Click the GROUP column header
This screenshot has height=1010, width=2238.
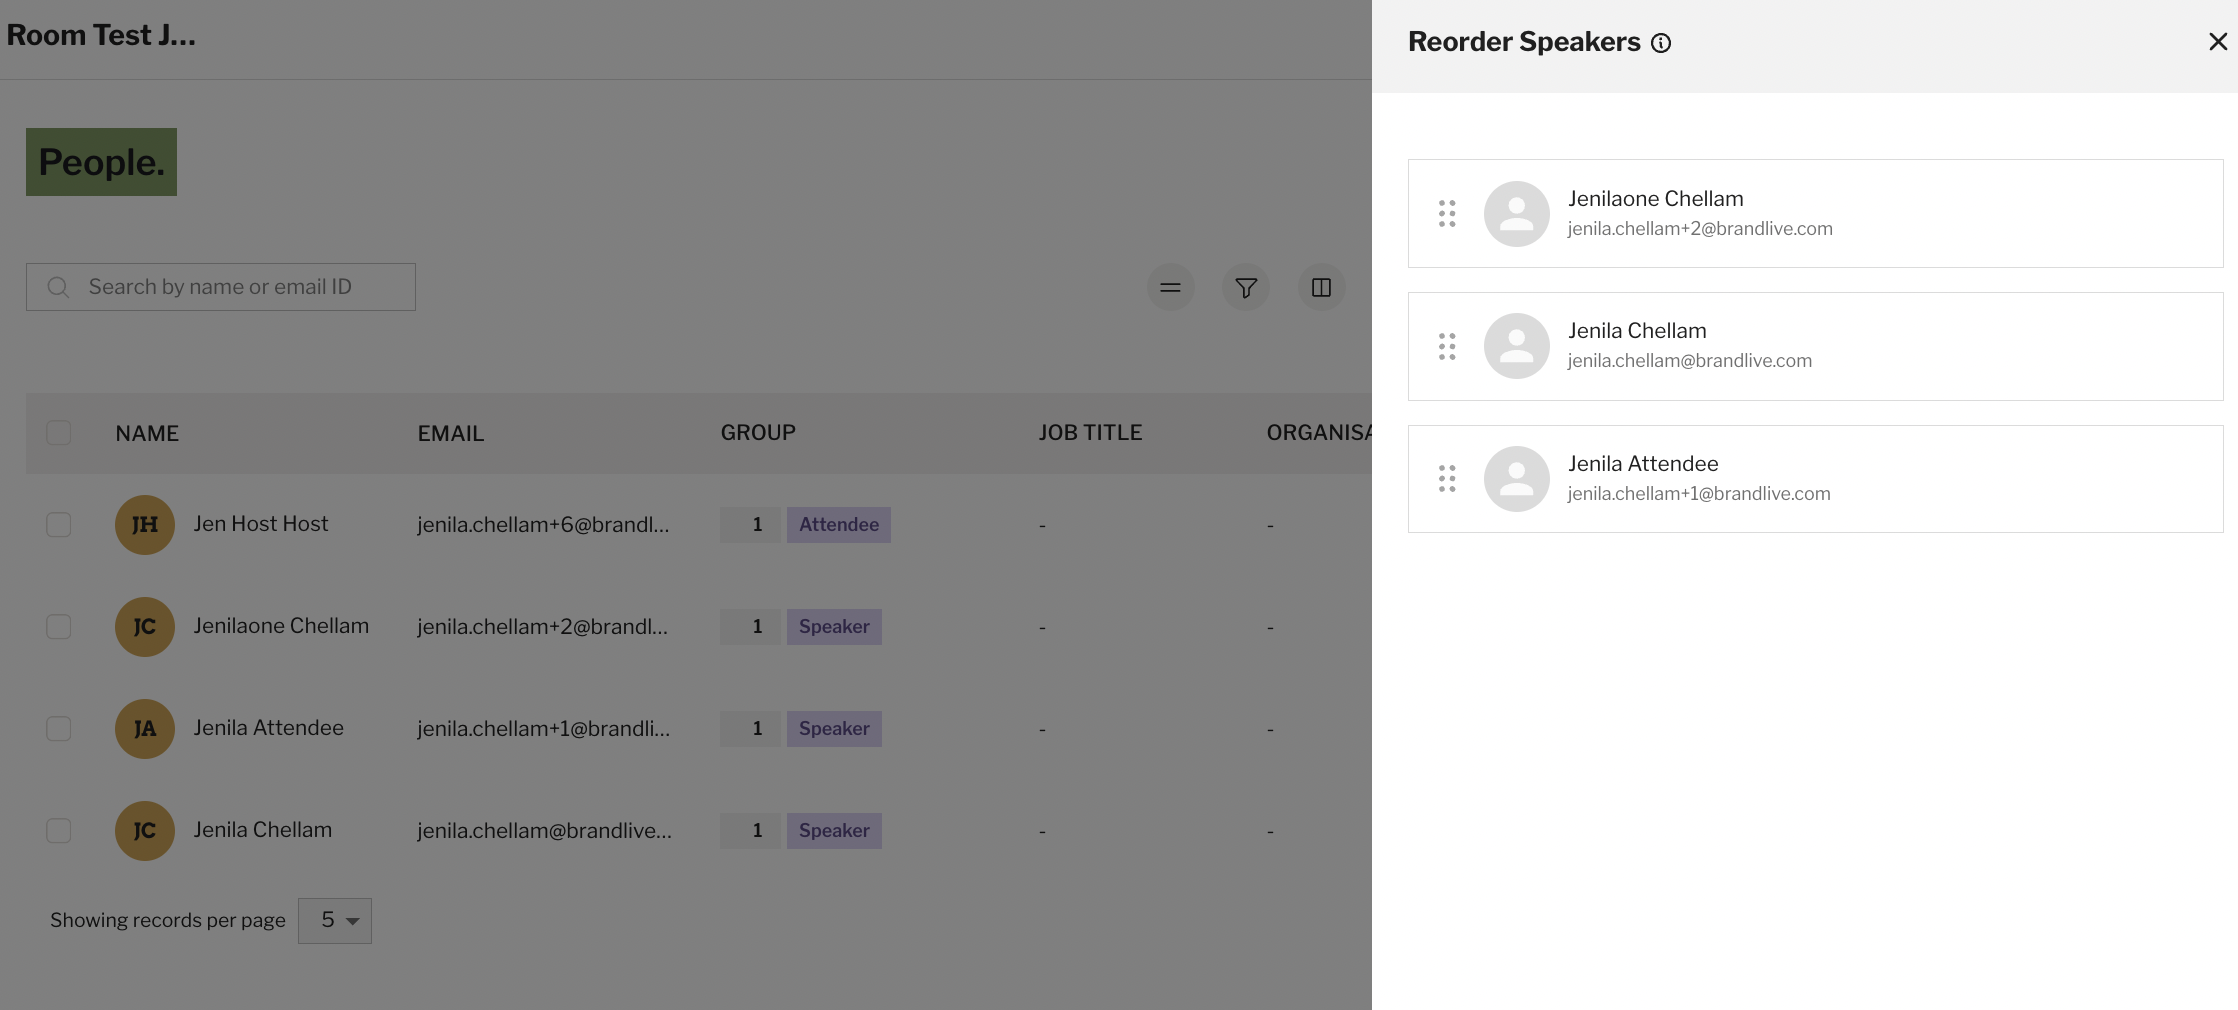[758, 433]
